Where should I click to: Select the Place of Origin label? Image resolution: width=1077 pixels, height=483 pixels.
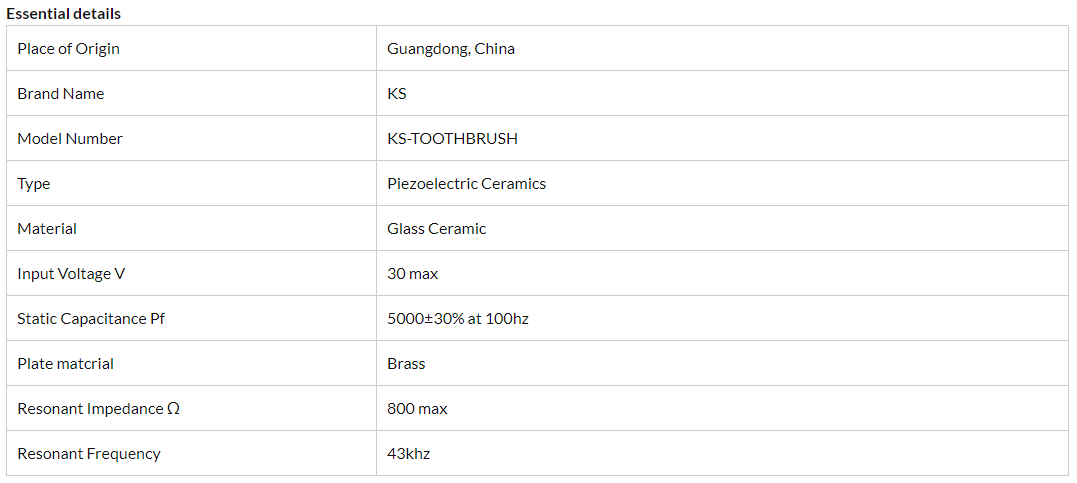pyautogui.click(x=68, y=49)
